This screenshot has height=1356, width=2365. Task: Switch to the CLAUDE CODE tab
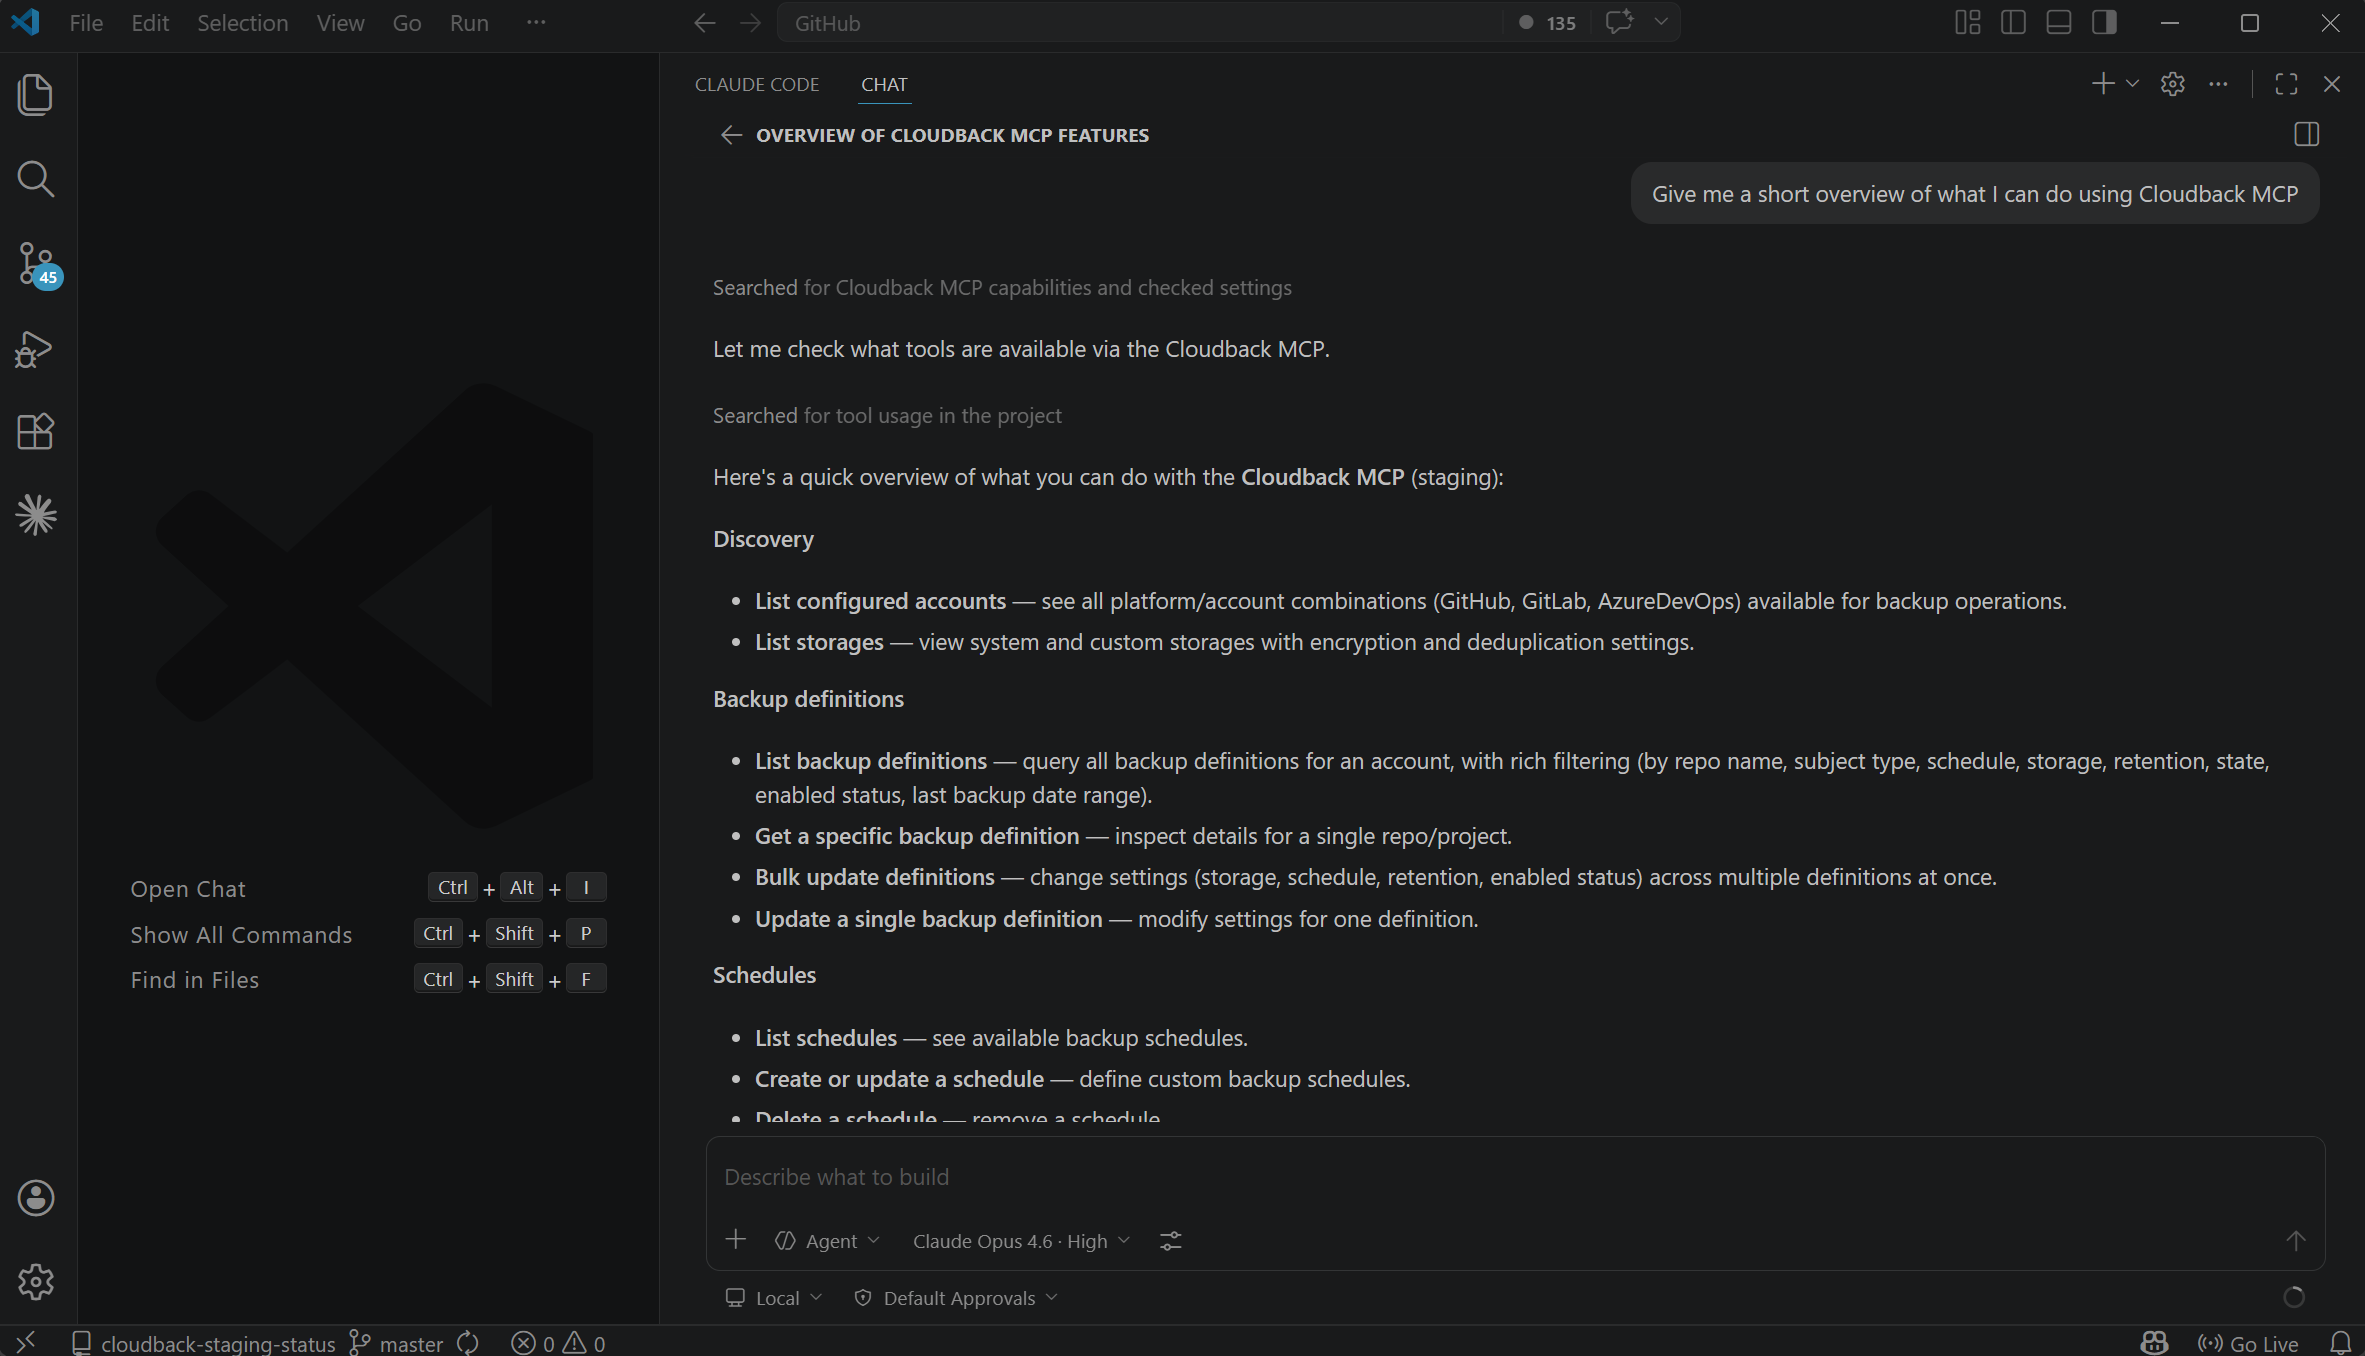[757, 84]
